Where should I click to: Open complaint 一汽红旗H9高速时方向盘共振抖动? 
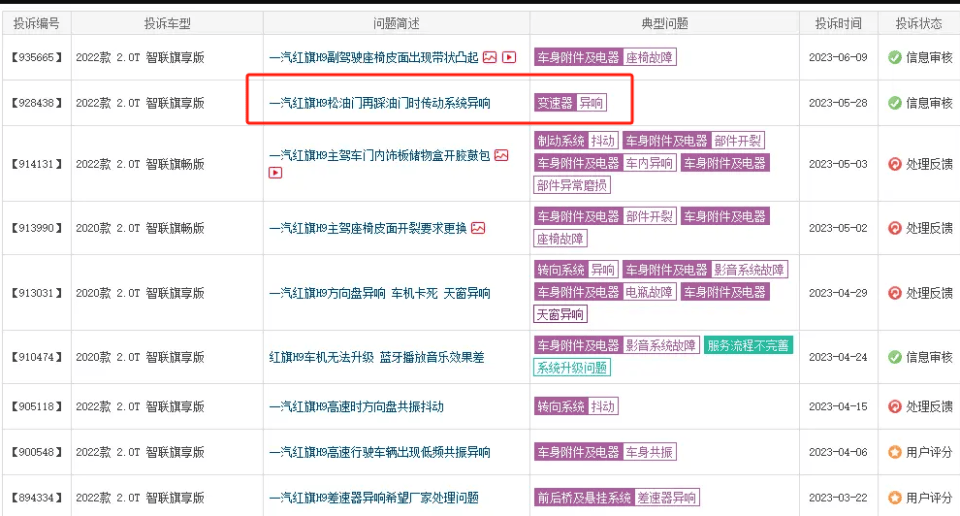(x=356, y=407)
